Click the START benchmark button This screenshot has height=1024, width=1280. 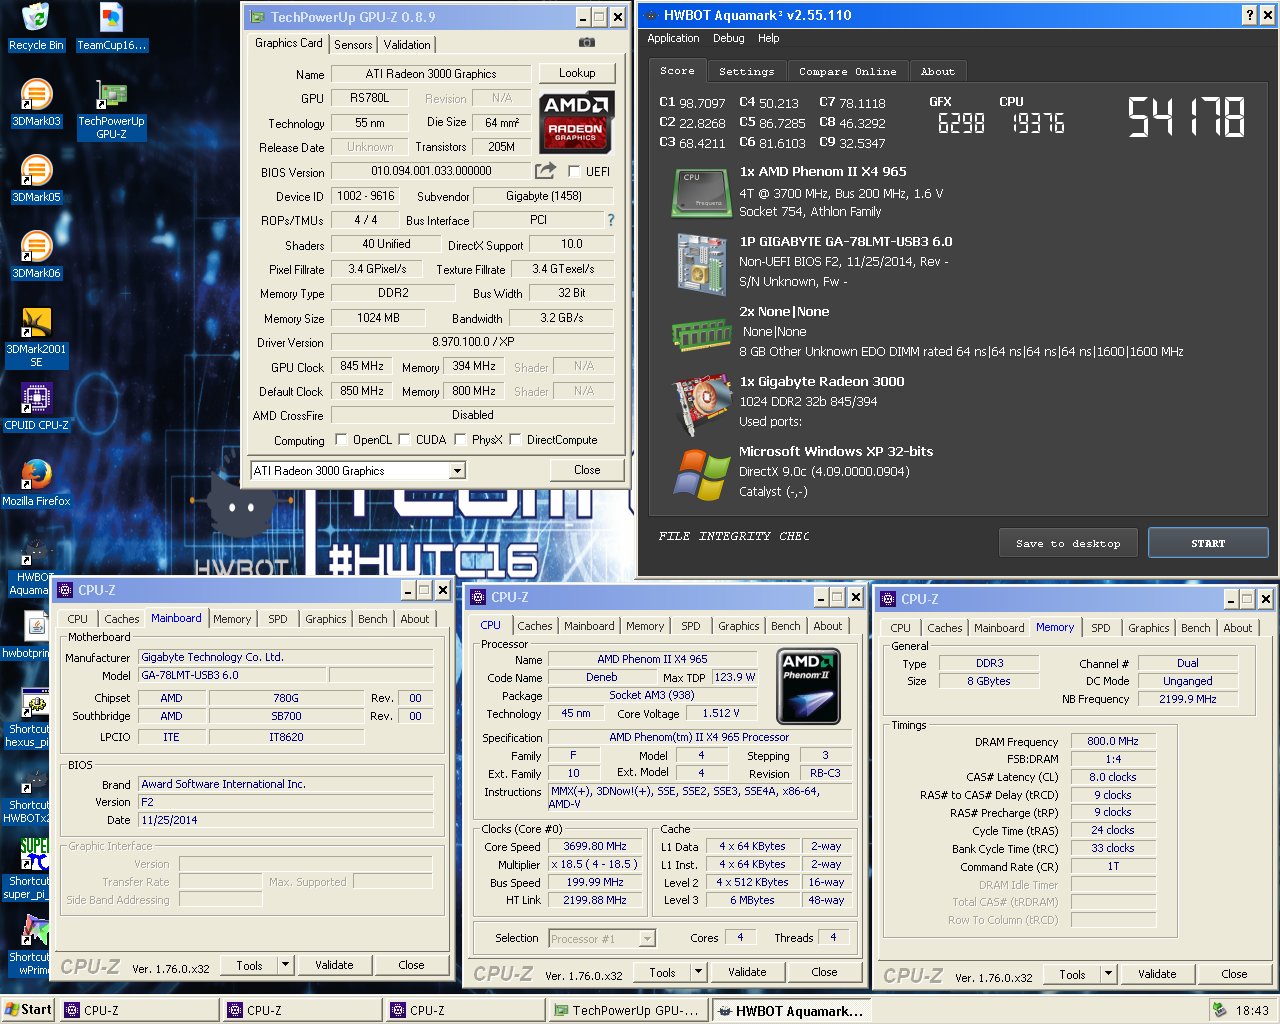tap(1208, 543)
